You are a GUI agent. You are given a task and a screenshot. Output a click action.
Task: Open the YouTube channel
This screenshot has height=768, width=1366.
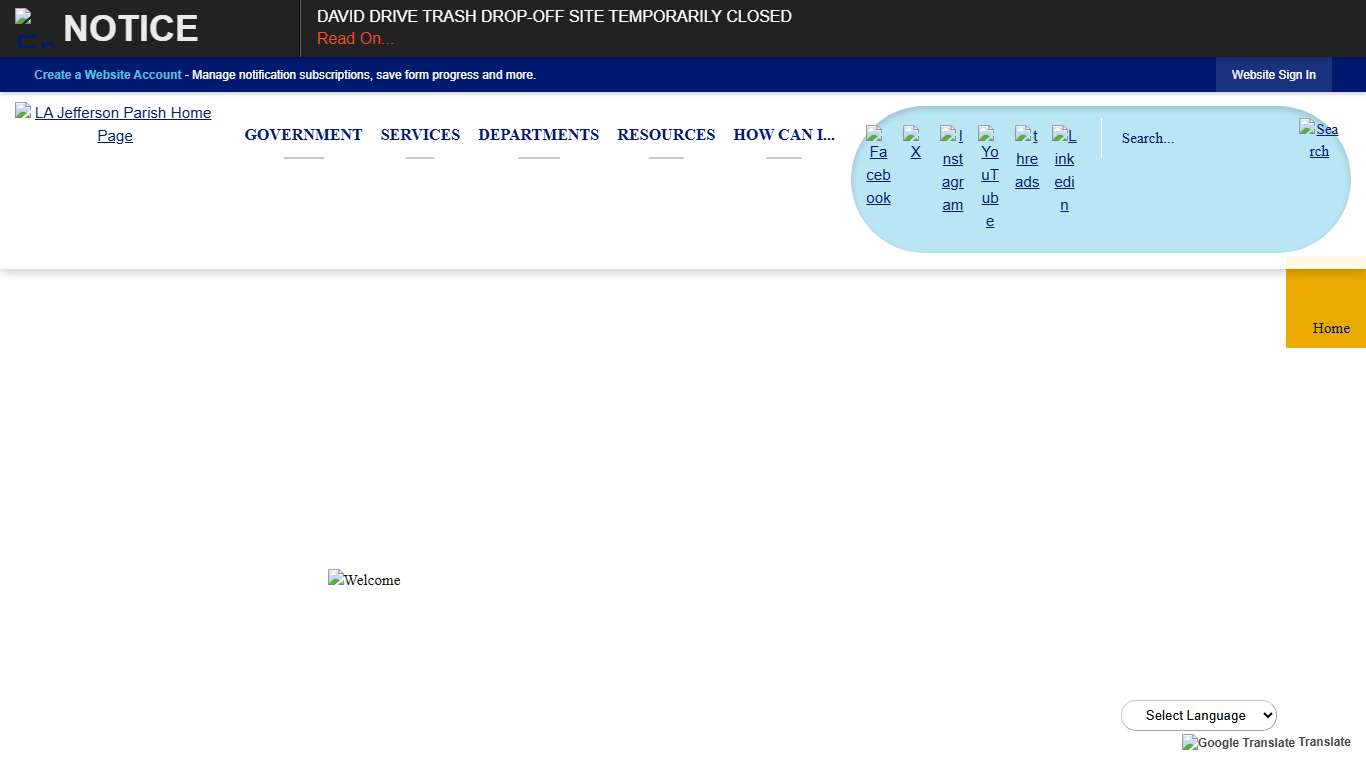click(989, 177)
